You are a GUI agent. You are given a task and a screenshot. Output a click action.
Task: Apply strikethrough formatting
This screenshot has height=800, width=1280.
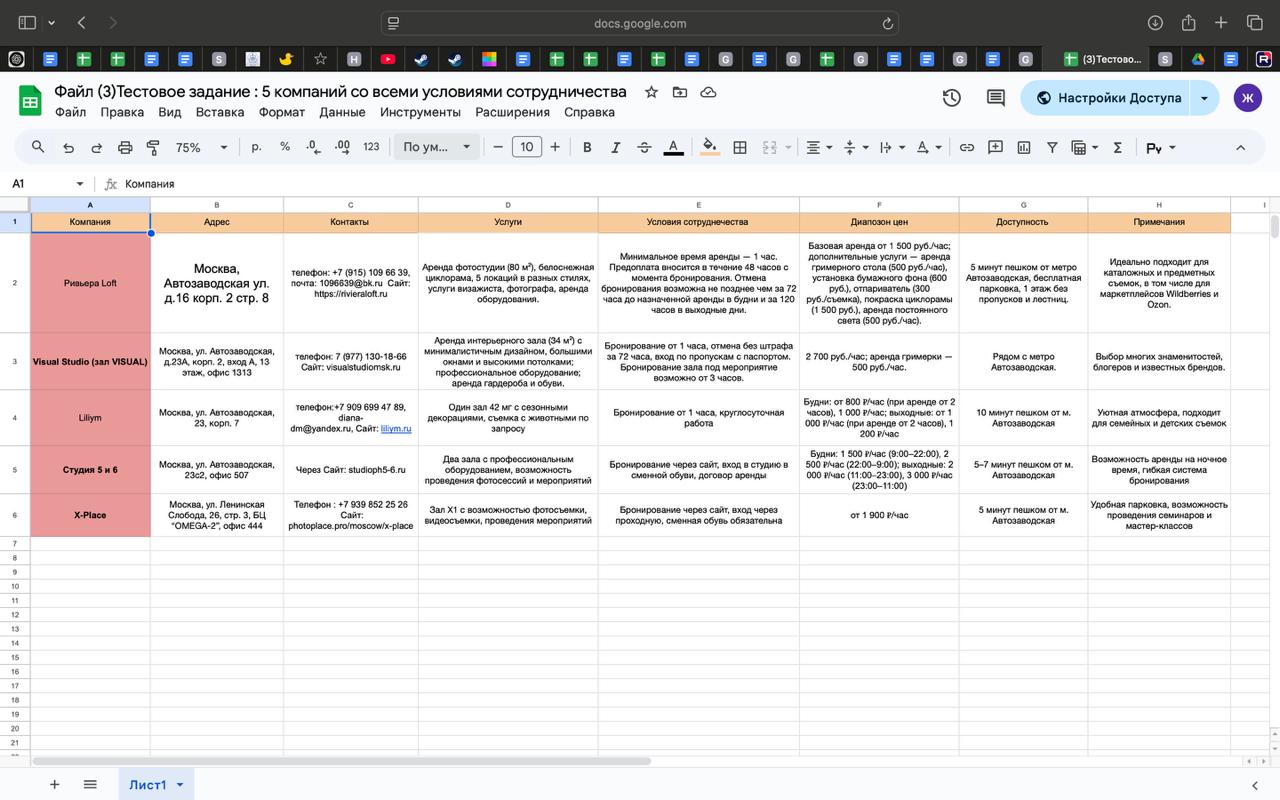pyautogui.click(x=644, y=147)
